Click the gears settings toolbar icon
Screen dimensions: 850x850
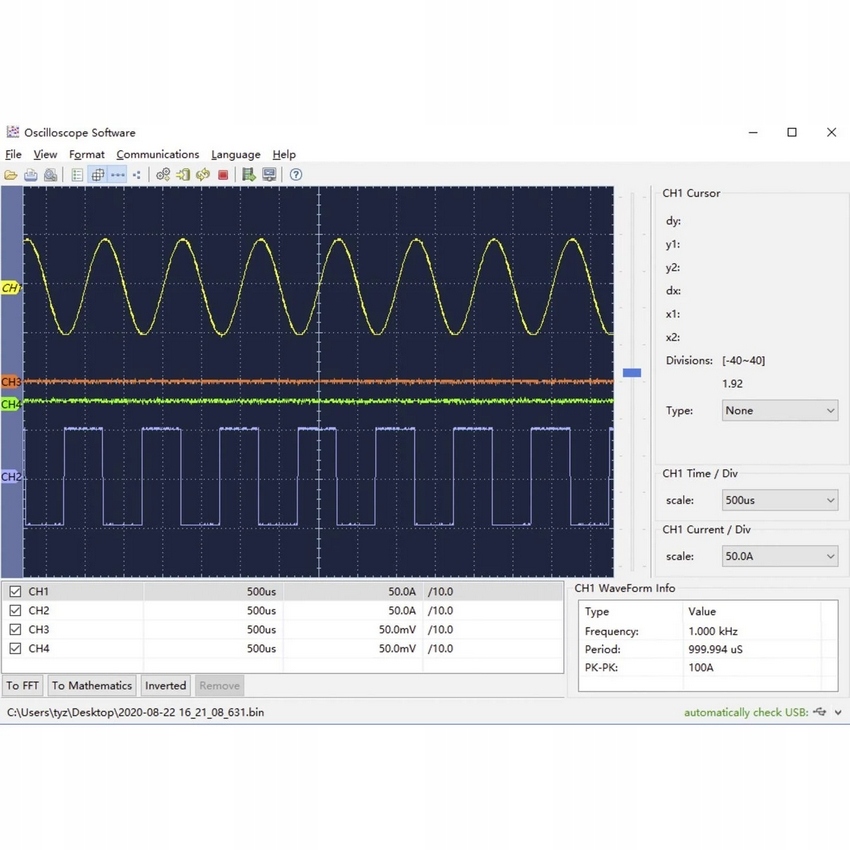coord(163,175)
